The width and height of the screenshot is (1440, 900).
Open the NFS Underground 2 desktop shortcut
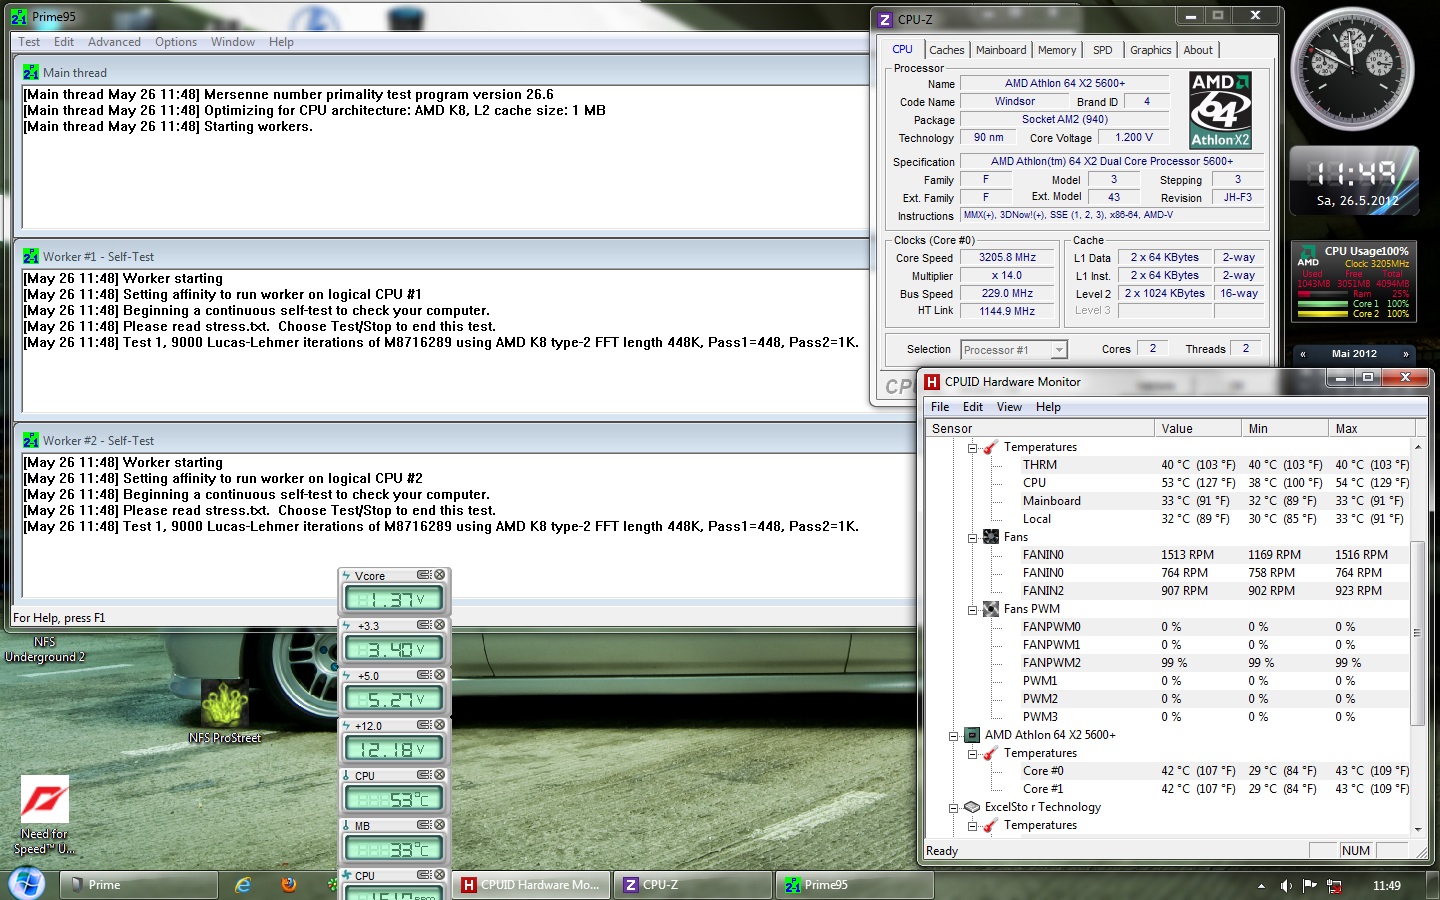pos(44,649)
